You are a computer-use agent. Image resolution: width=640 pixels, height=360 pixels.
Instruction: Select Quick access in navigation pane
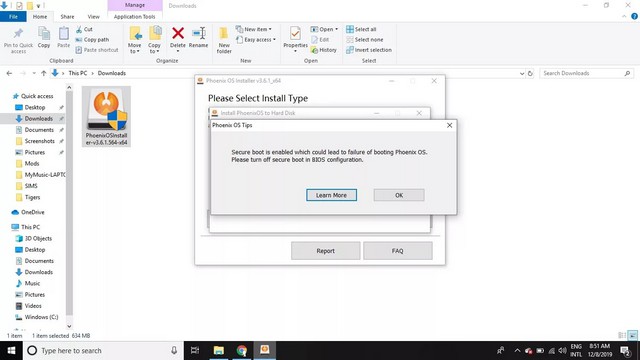37,96
